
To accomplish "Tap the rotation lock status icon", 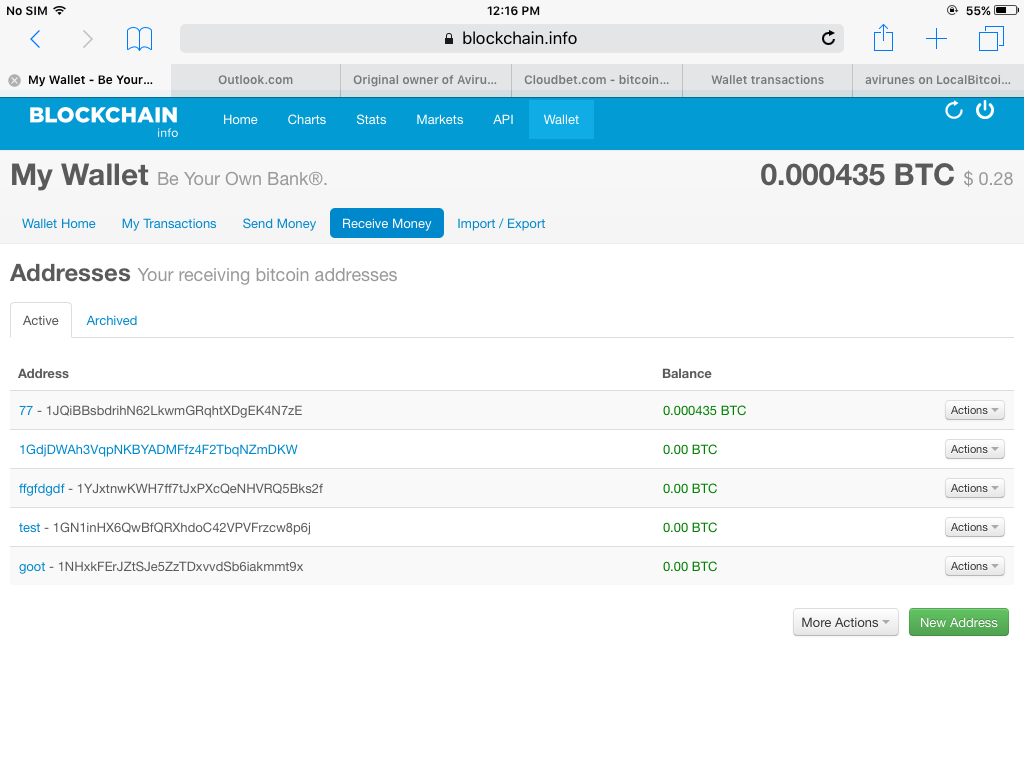I will pyautogui.click(x=952, y=10).
